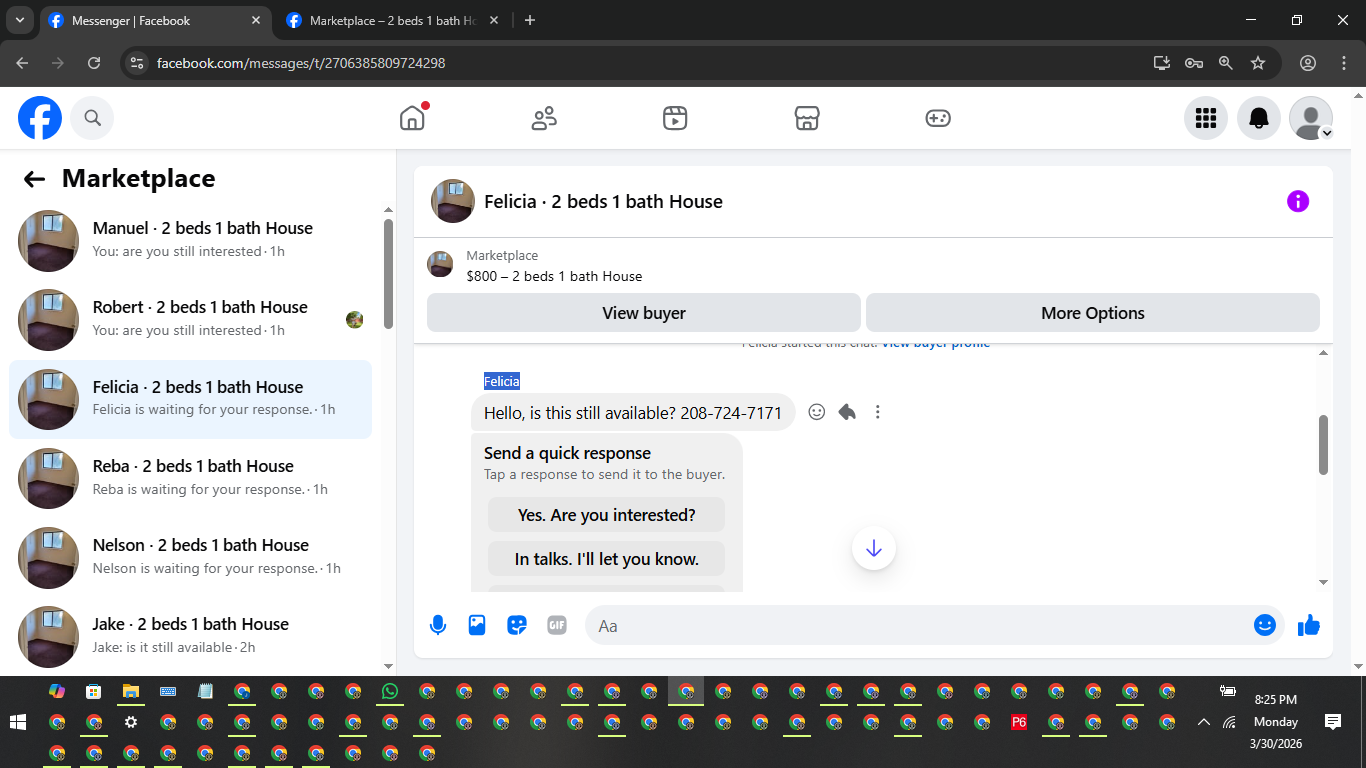Click the View buyer profile link

point(936,343)
